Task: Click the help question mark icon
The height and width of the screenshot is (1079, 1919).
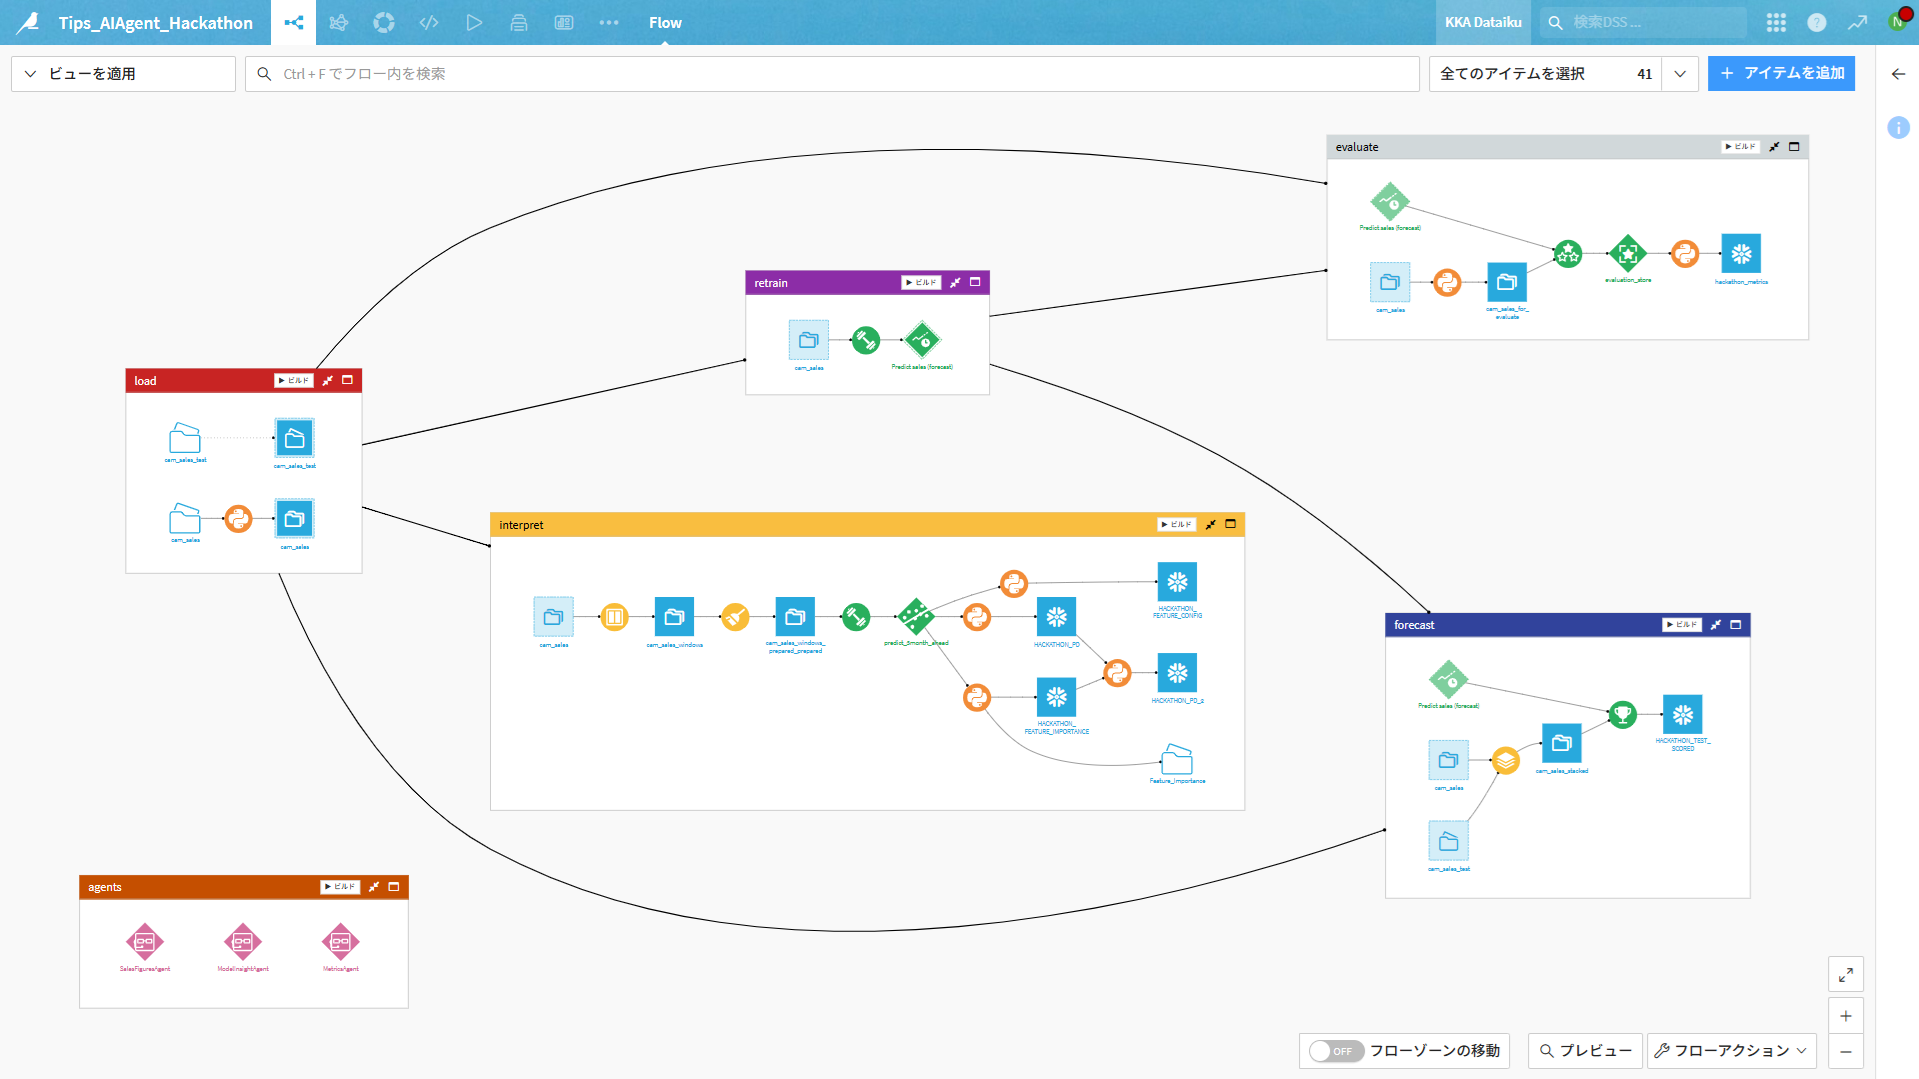Action: click(1816, 22)
